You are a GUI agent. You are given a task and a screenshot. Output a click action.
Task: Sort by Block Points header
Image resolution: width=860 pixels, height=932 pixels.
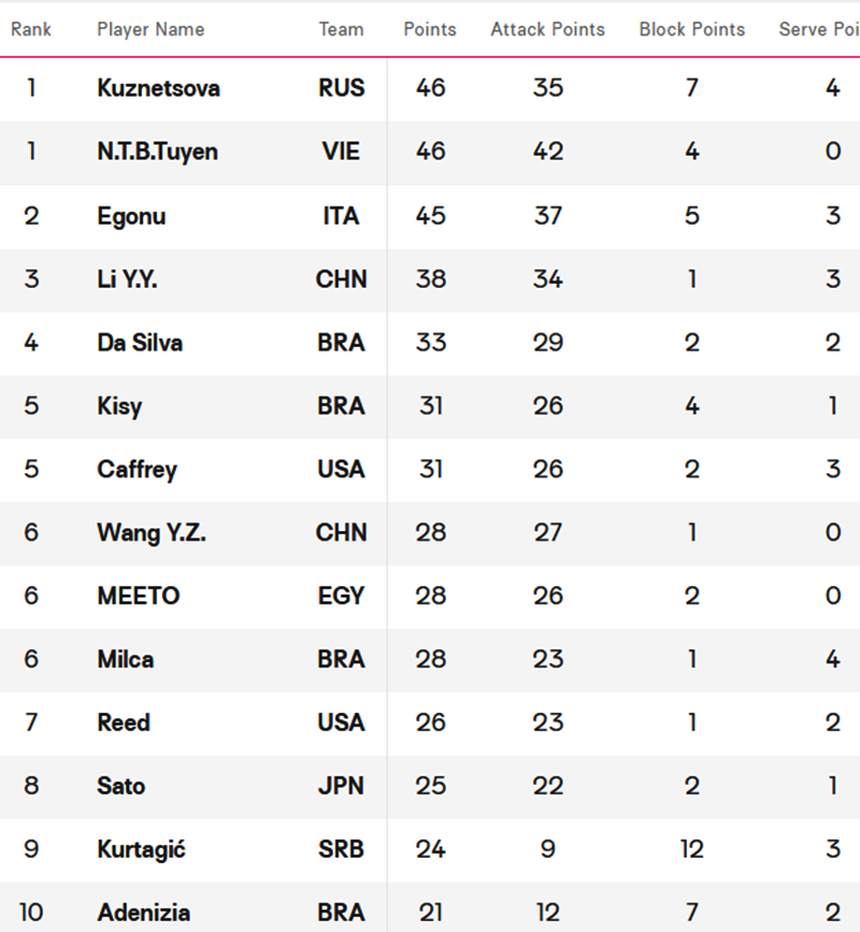[692, 30]
